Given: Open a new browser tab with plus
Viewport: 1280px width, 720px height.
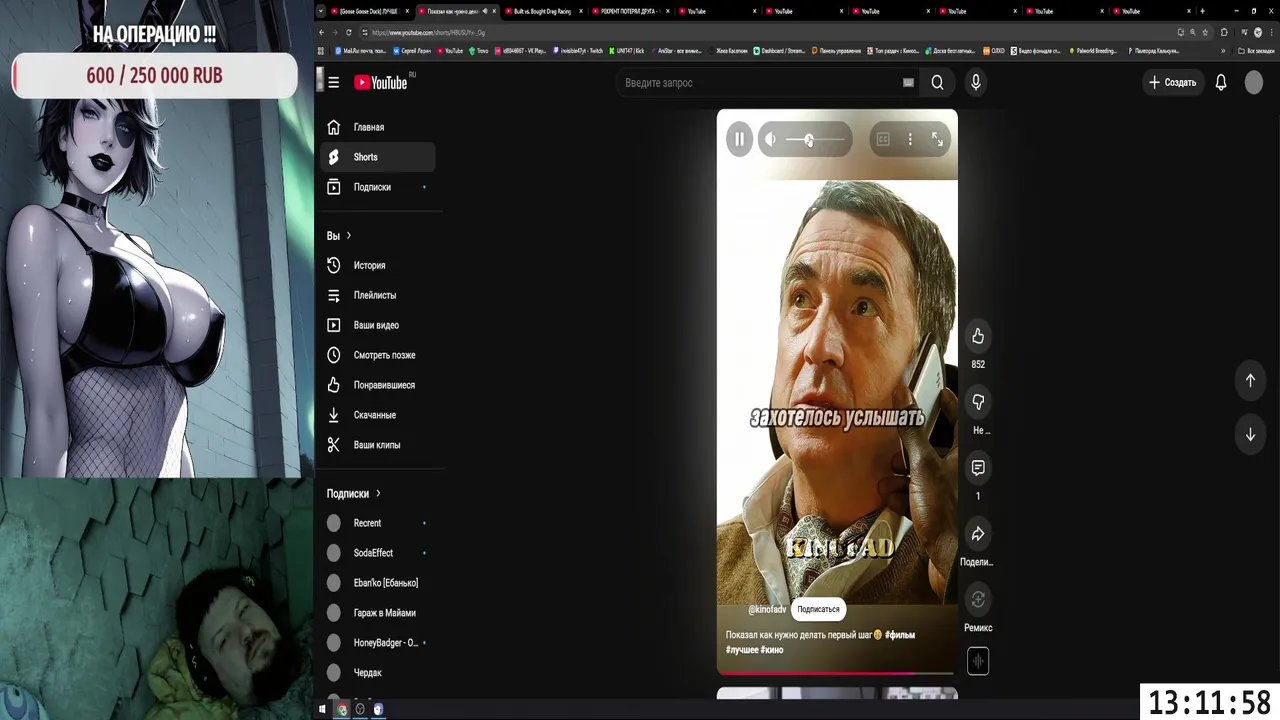Looking at the screenshot, I should point(1202,11).
